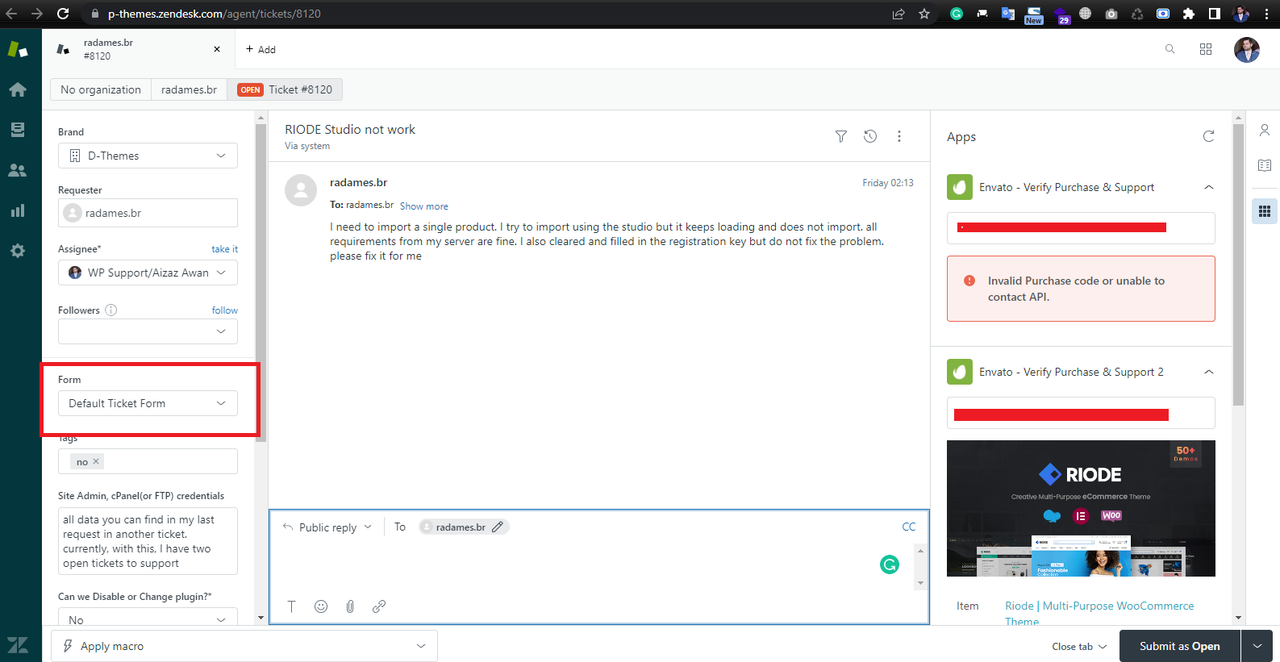Open the Admin gear icon in sidebar

(17, 251)
